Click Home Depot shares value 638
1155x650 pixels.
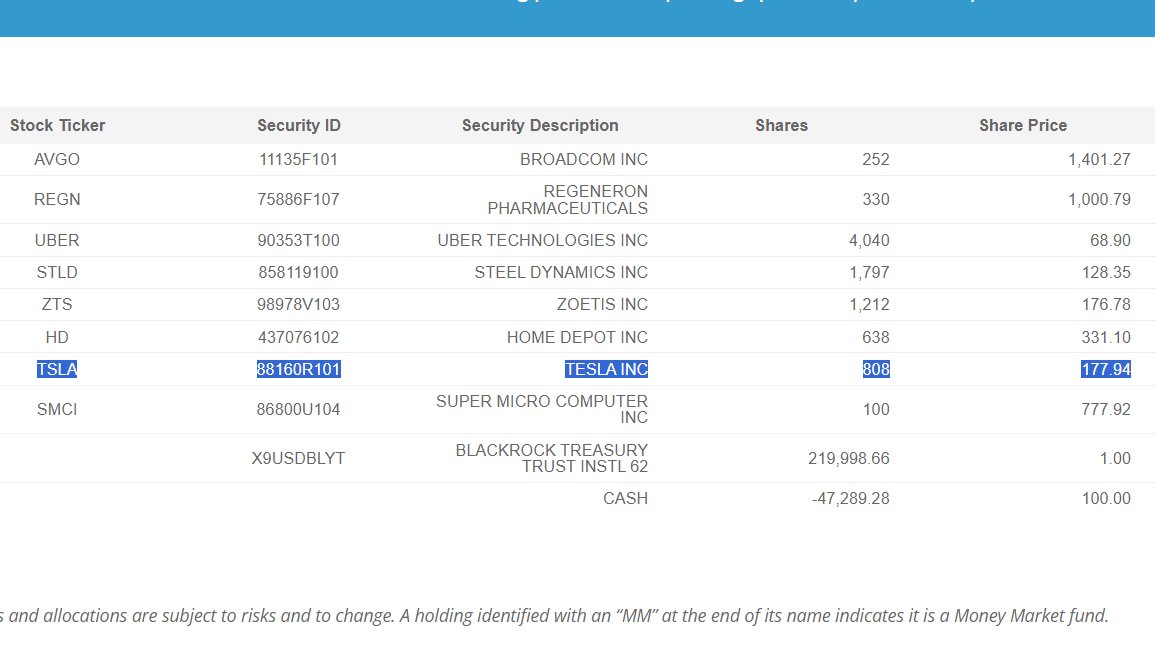tap(876, 338)
